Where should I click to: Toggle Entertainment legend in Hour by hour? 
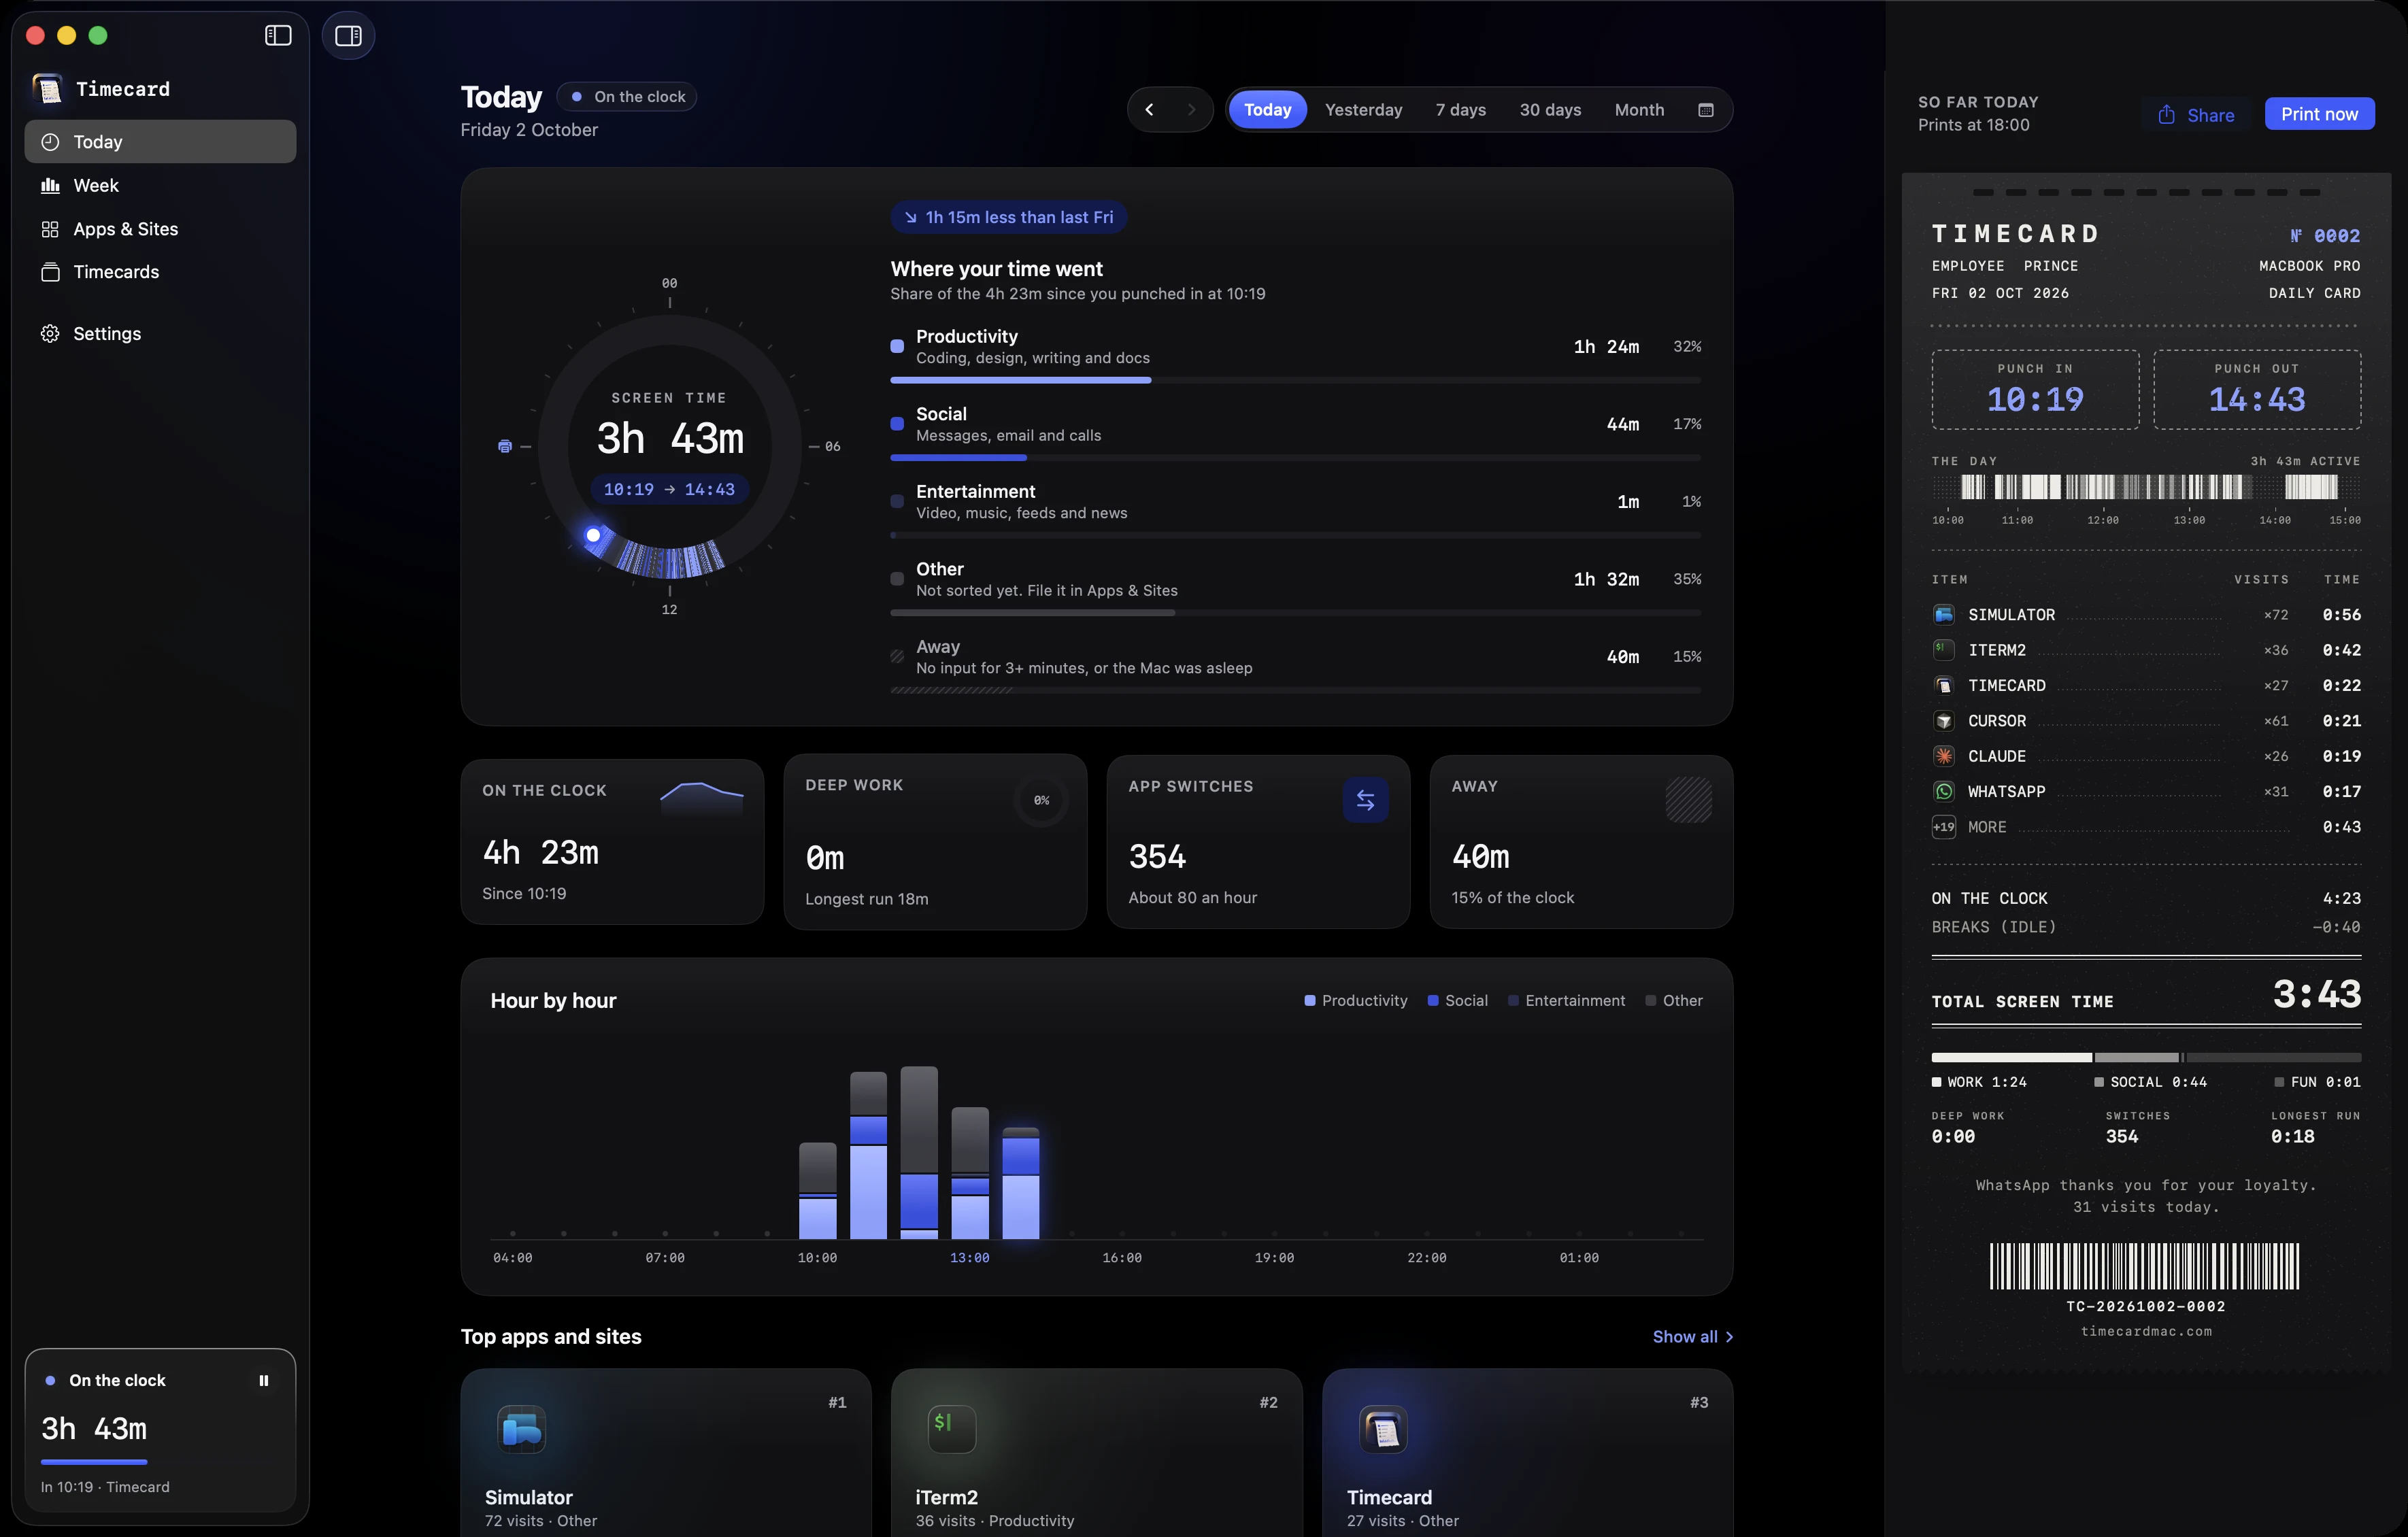click(1566, 1001)
